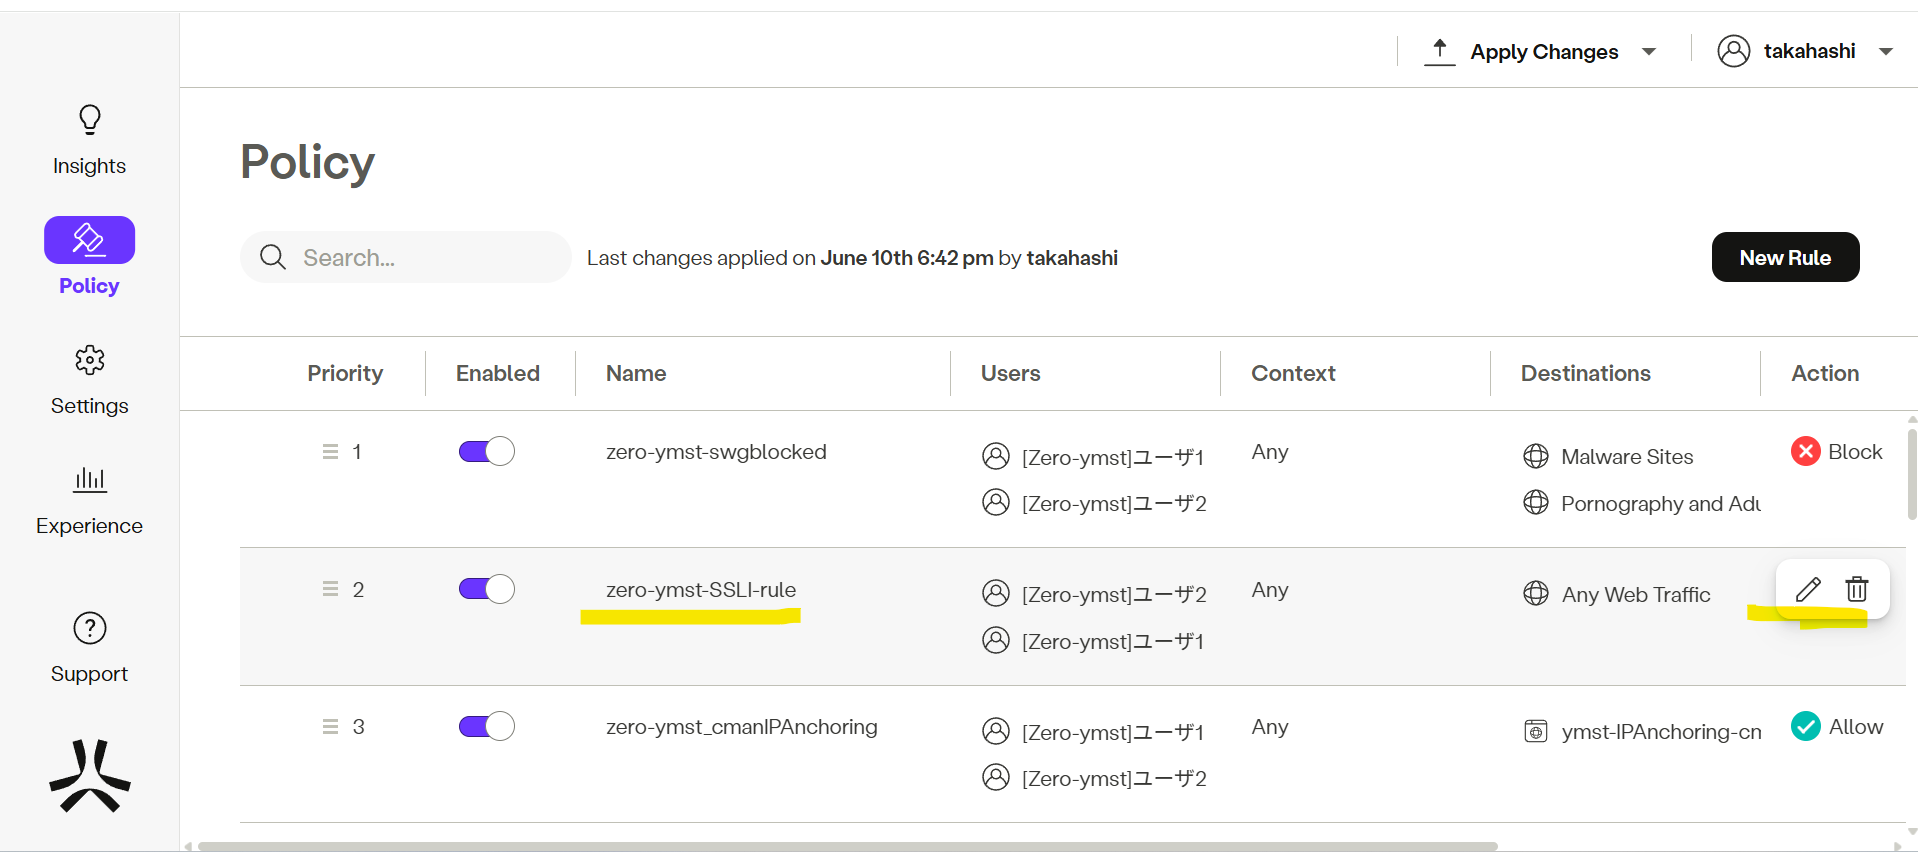Toggle off the zero-ymst-SSLI-rule switch
Viewport: 1918px width, 852px height.
click(x=486, y=589)
